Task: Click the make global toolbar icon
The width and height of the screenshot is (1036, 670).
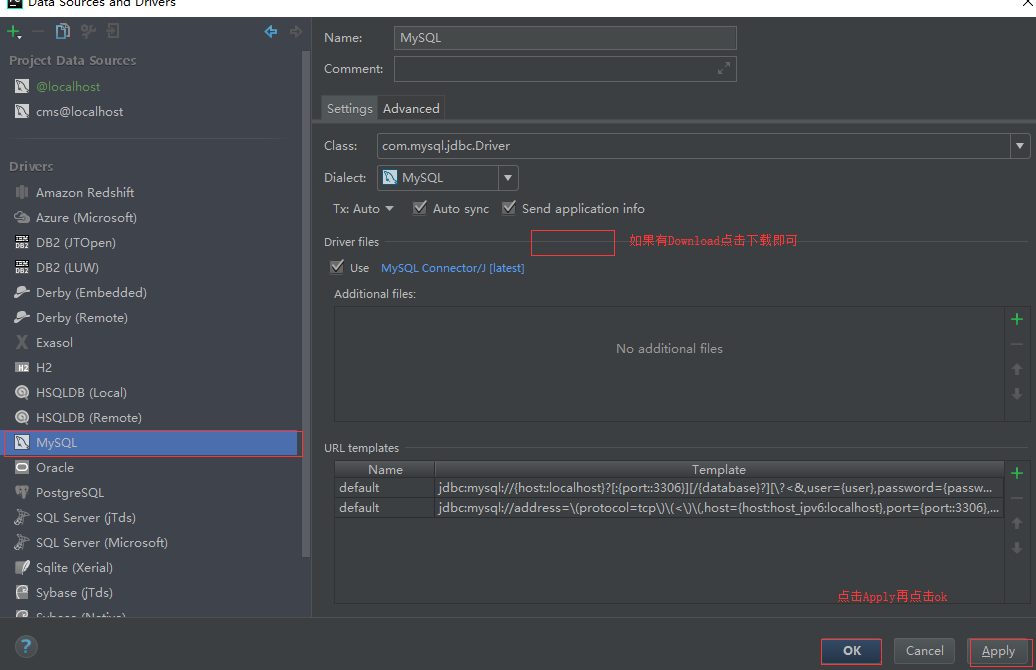Action: (x=113, y=31)
